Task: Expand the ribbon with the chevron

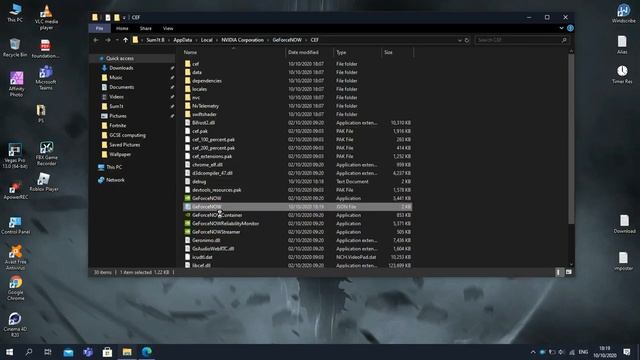Action: coord(561,28)
